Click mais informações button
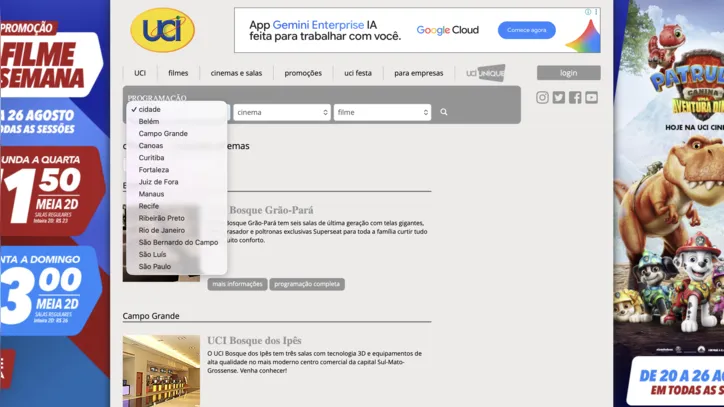Viewport: 724px width, 407px height. click(x=237, y=284)
